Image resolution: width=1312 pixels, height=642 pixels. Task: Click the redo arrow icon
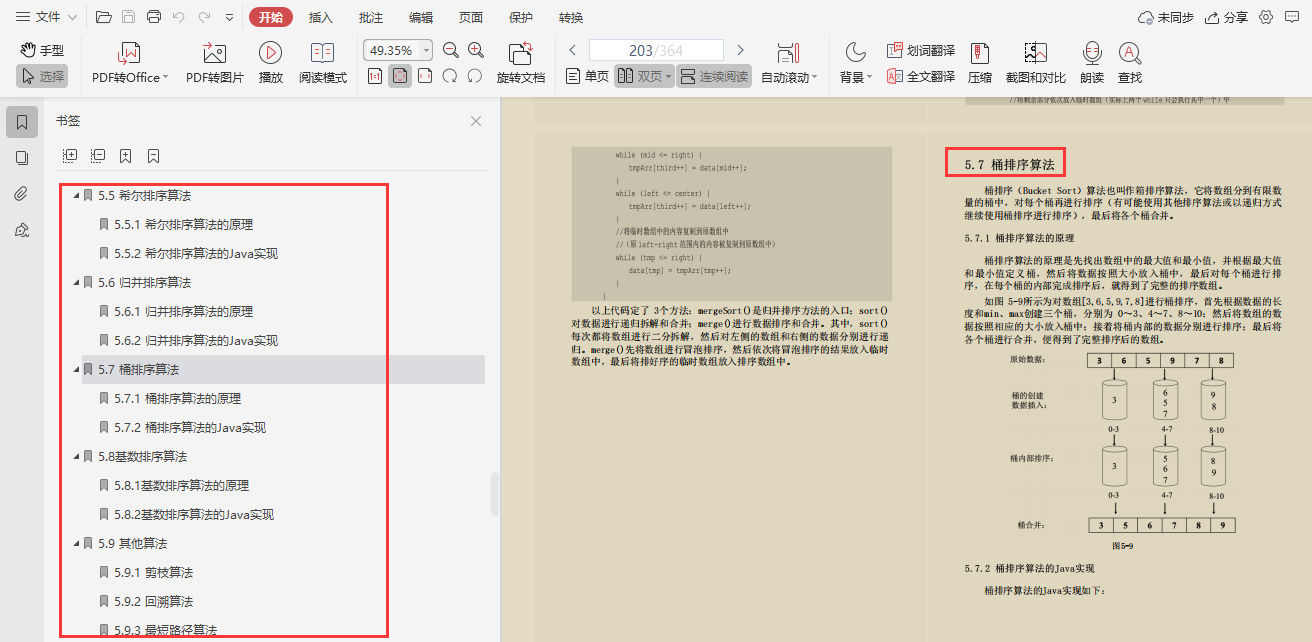point(204,17)
